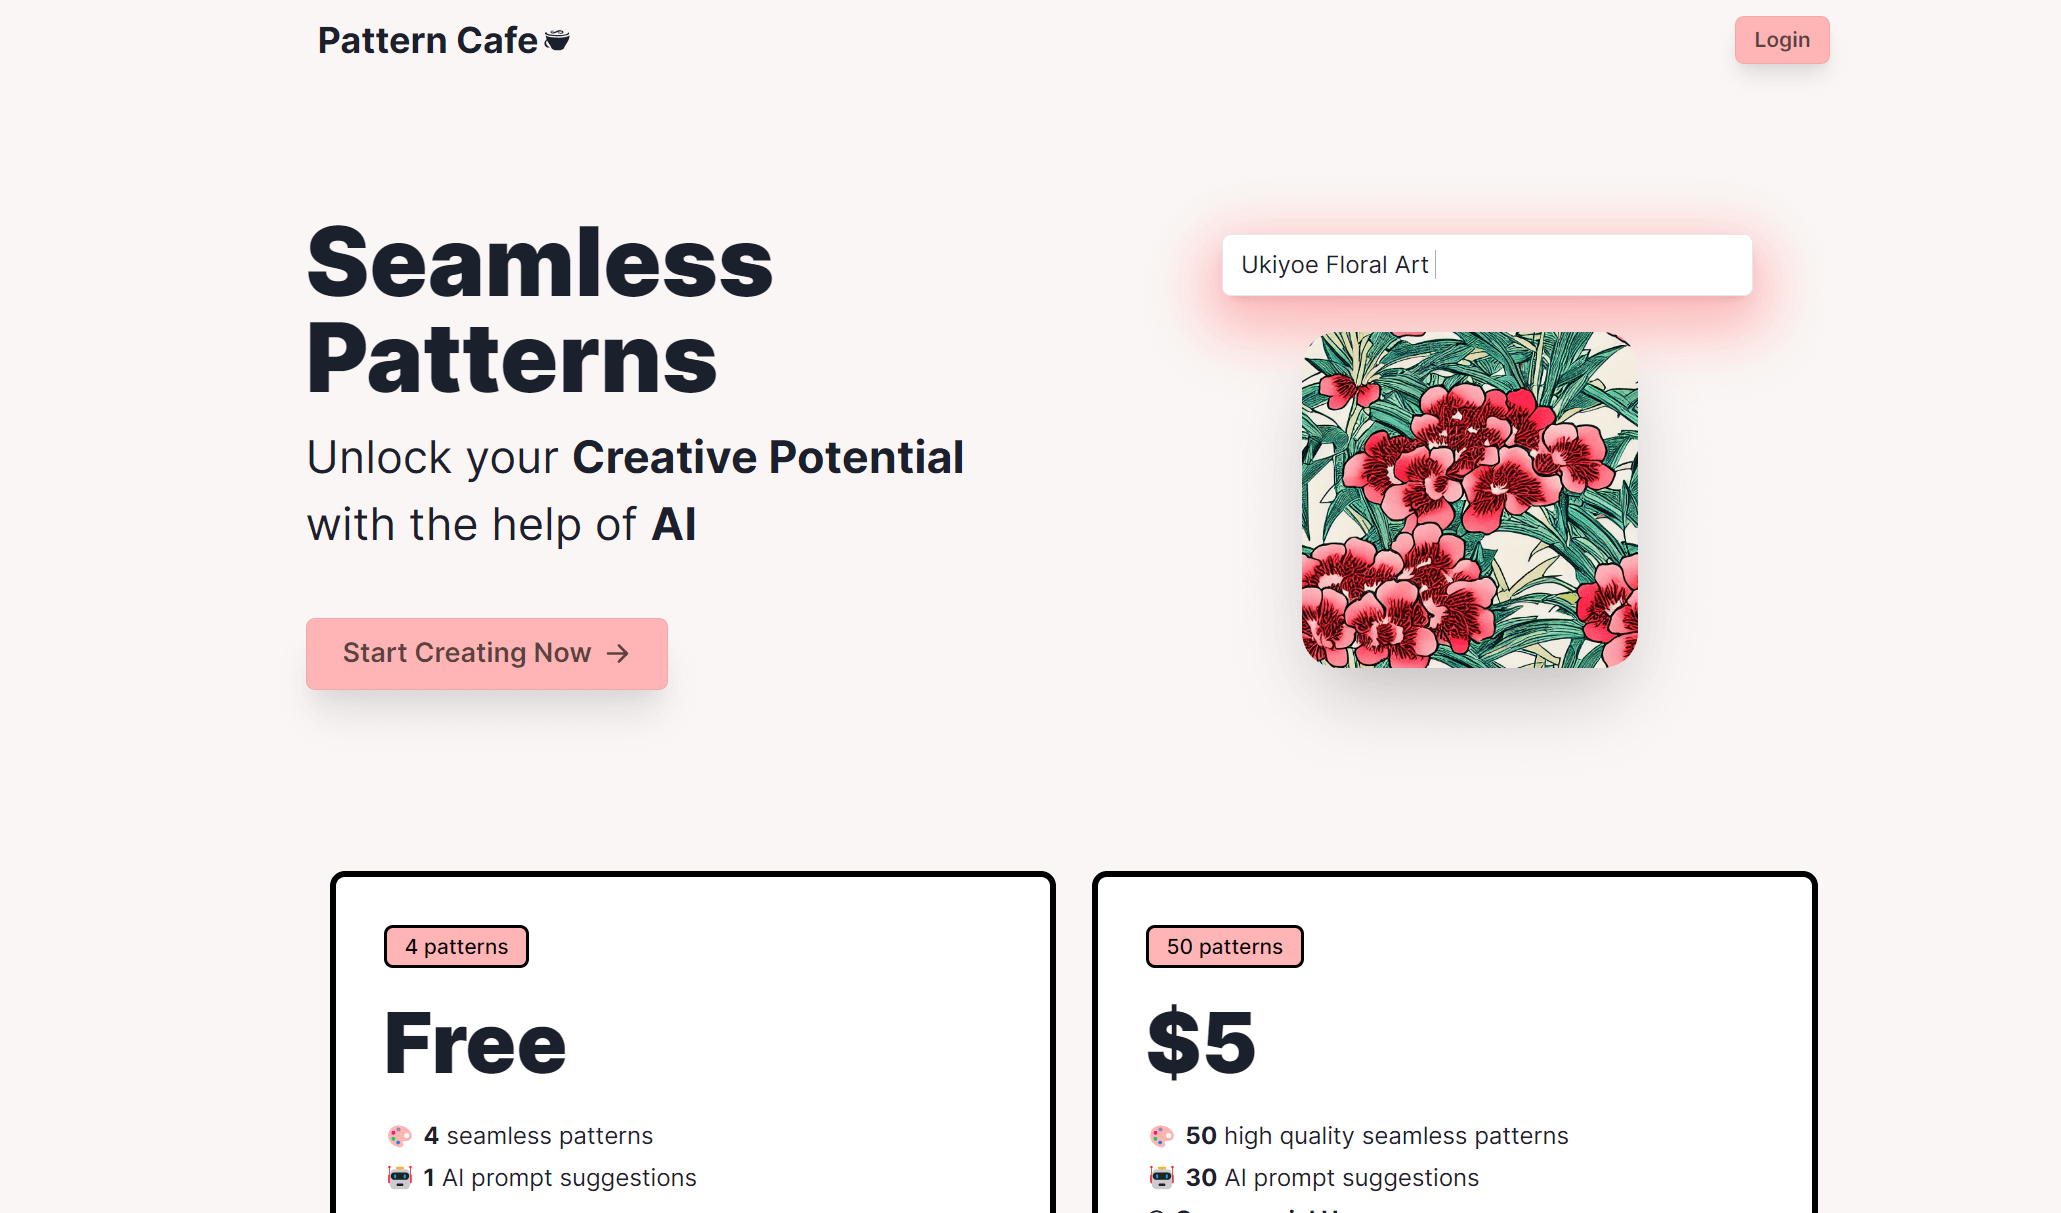Click the Free plan price heading
This screenshot has height=1213, width=2061.
tap(475, 1043)
